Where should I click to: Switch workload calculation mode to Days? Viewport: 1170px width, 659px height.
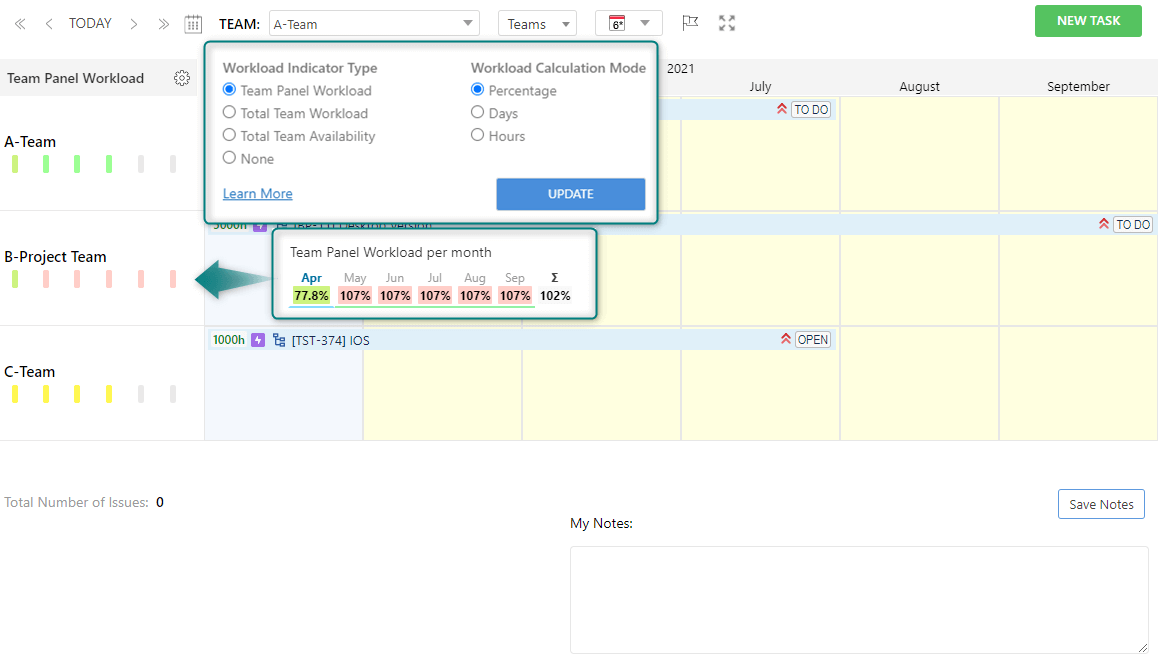[x=477, y=112]
